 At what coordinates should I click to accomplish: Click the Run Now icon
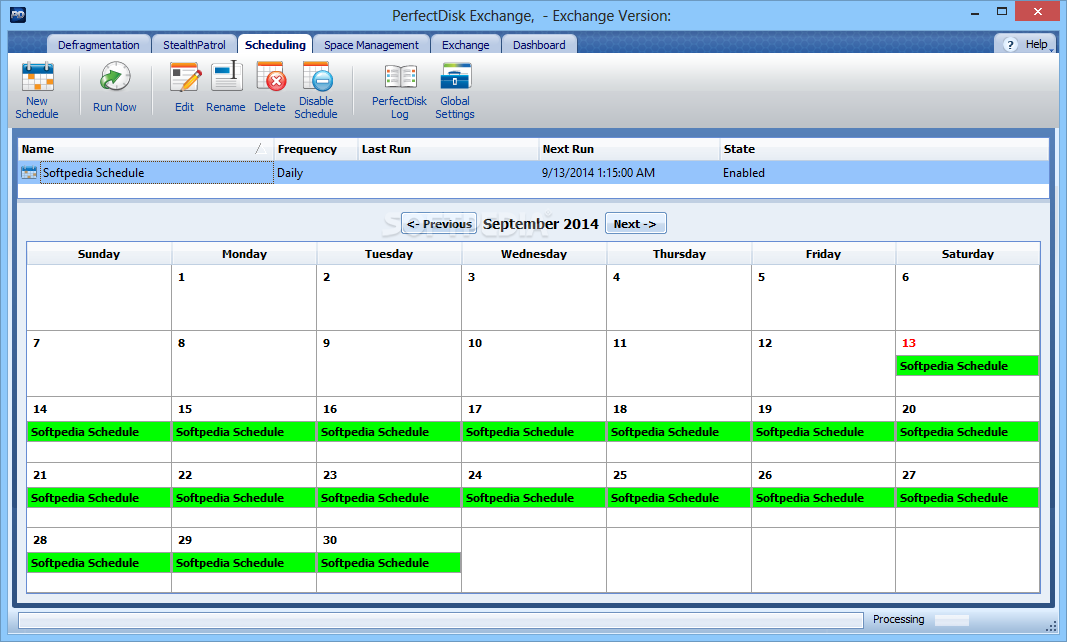tap(114, 87)
